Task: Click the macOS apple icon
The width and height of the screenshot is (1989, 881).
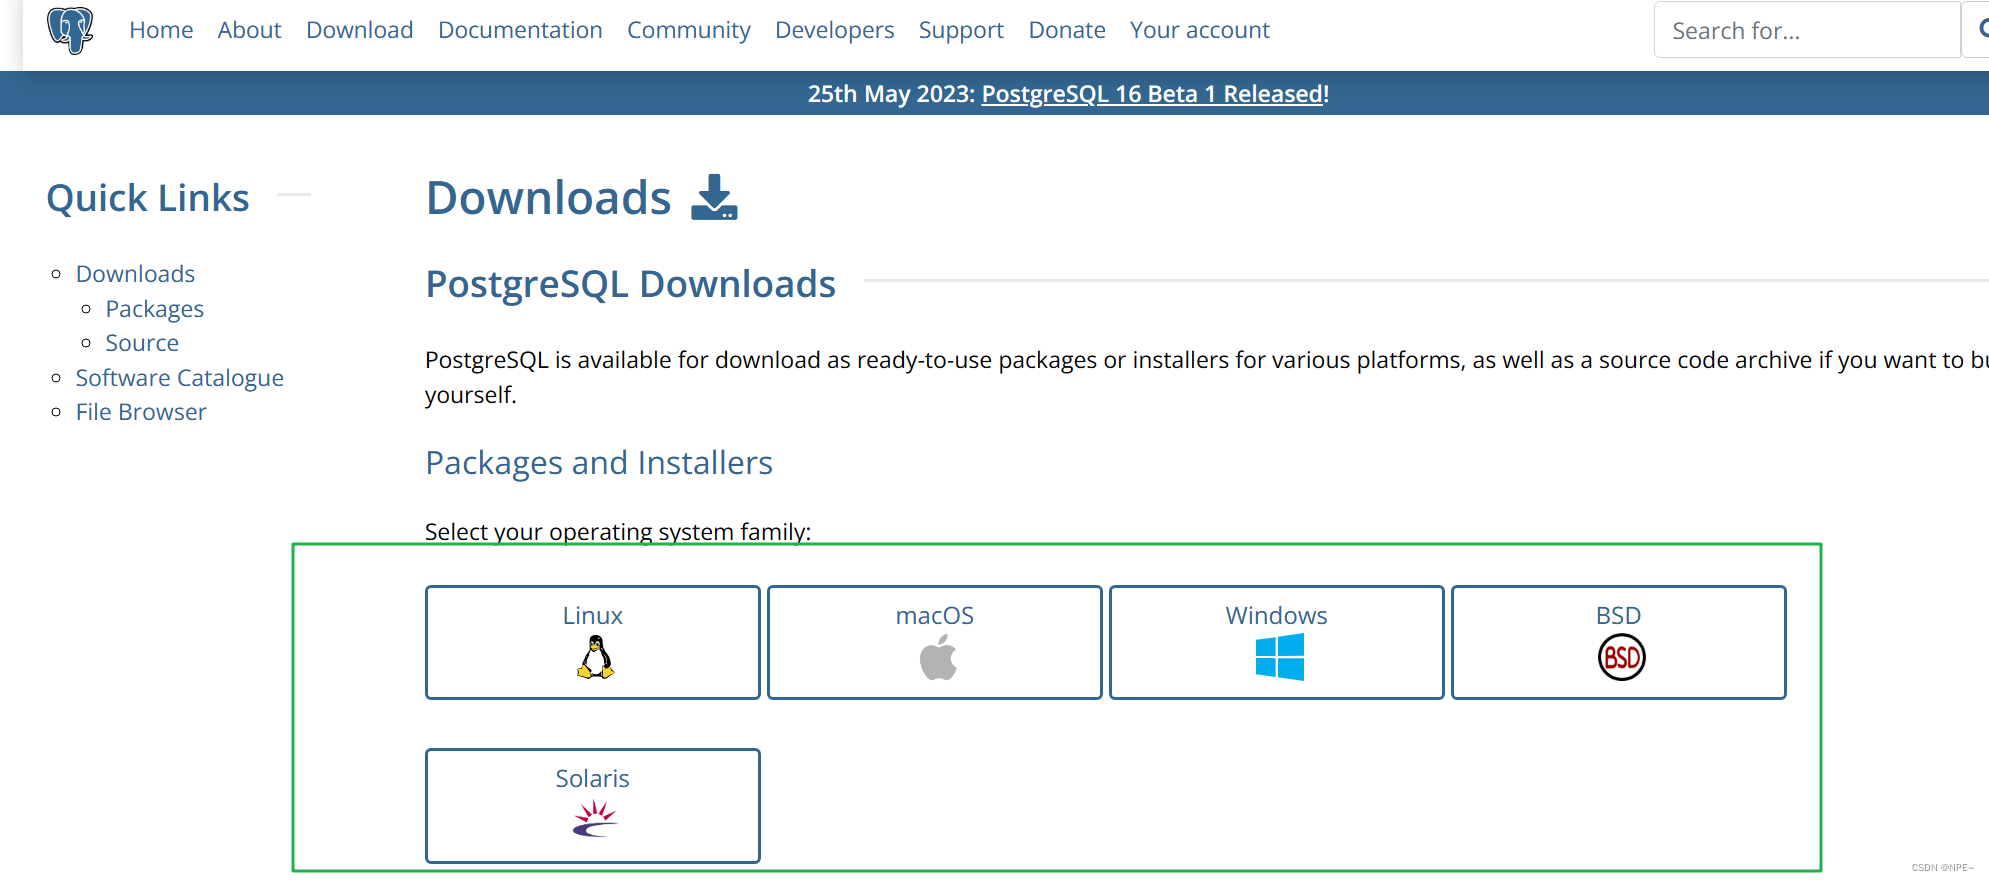Action: point(938,658)
